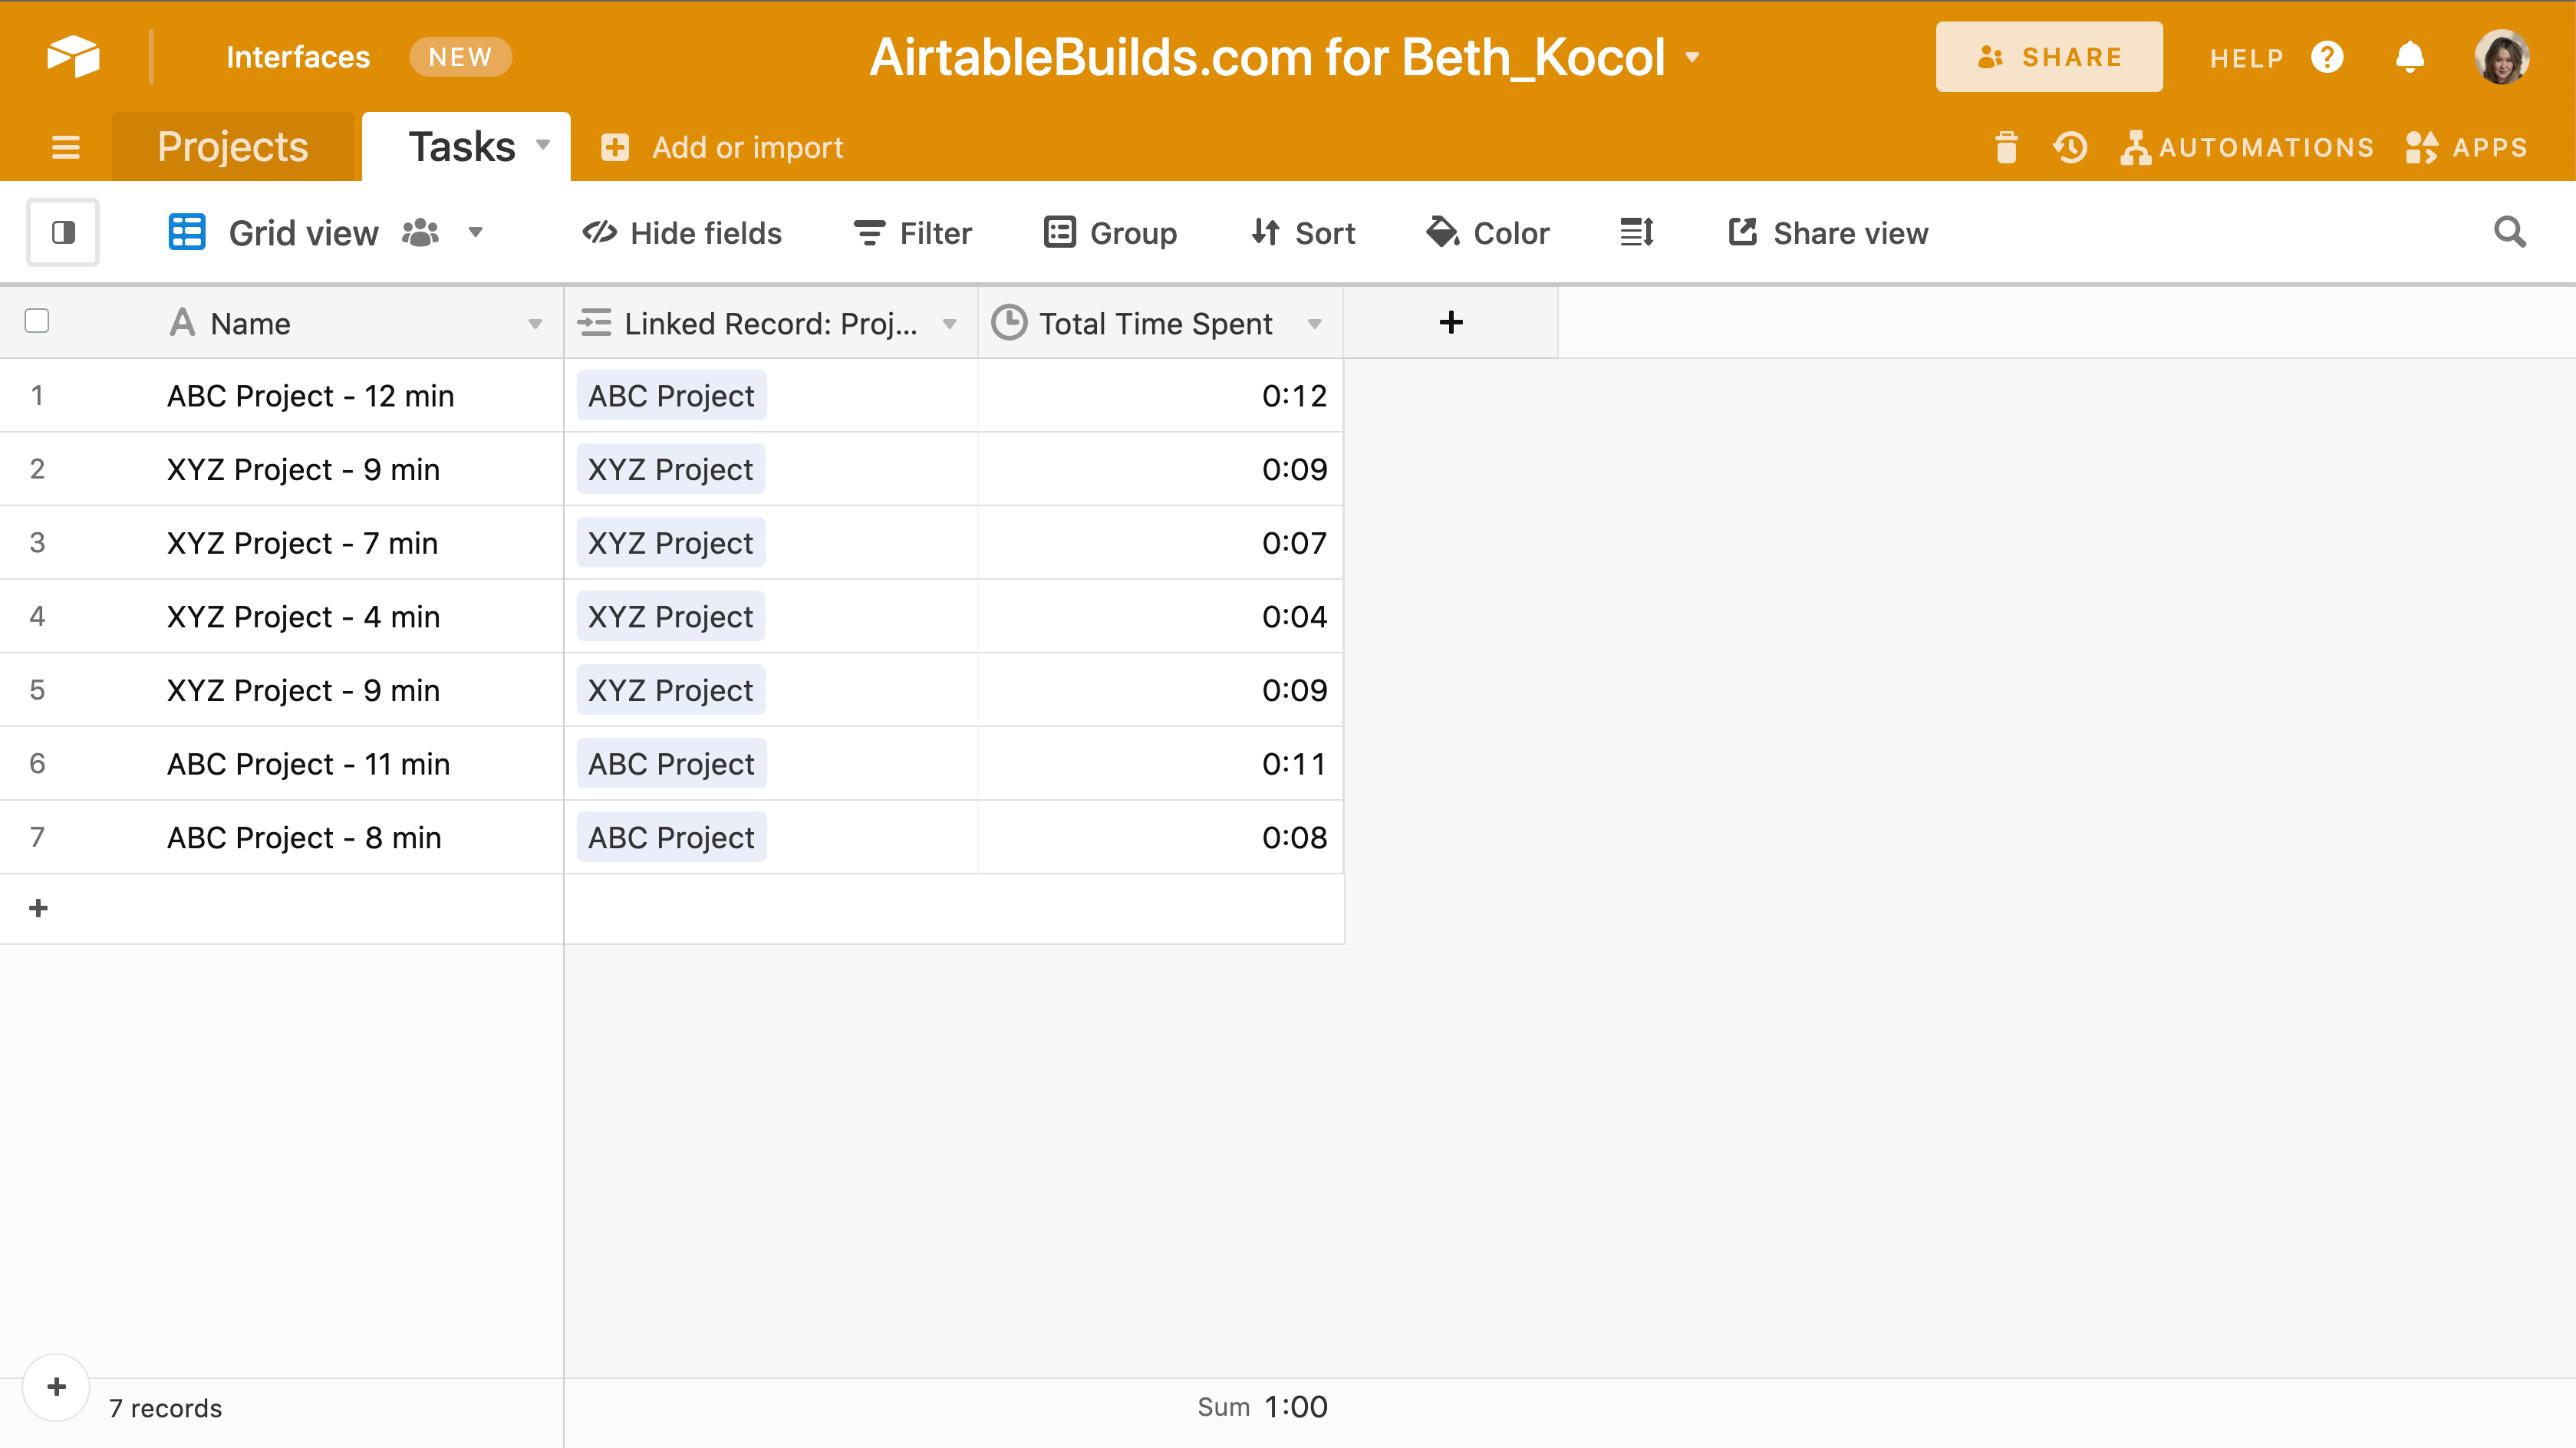Image resolution: width=2576 pixels, height=1448 pixels.
Task: Open the APPS panel
Action: pos(2467,147)
